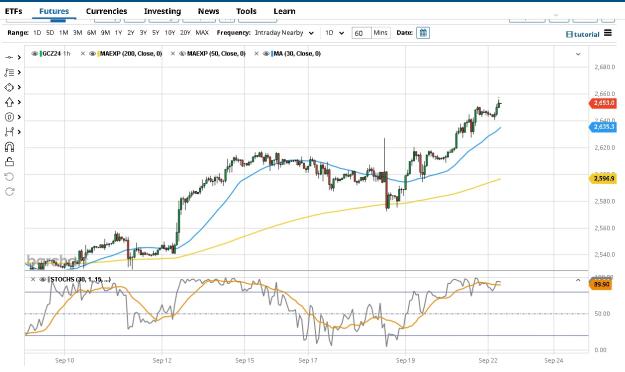625x372 pixels.
Task: Set range to 3Y
Action: pos(143,33)
